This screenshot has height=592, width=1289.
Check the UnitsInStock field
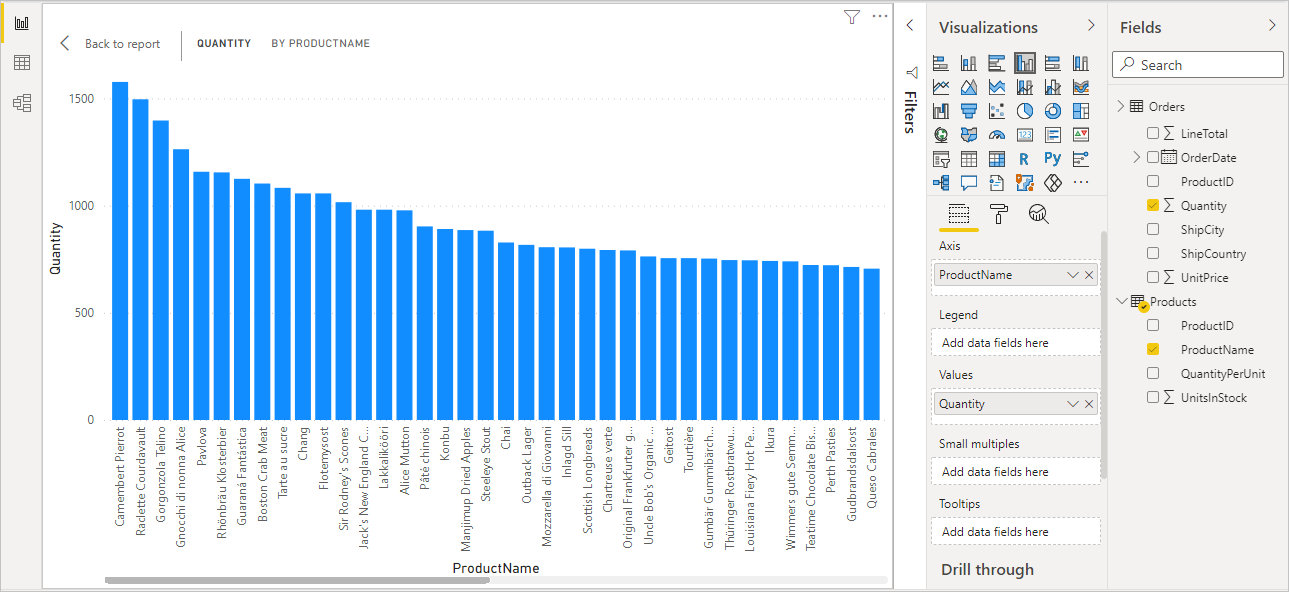coord(1152,396)
